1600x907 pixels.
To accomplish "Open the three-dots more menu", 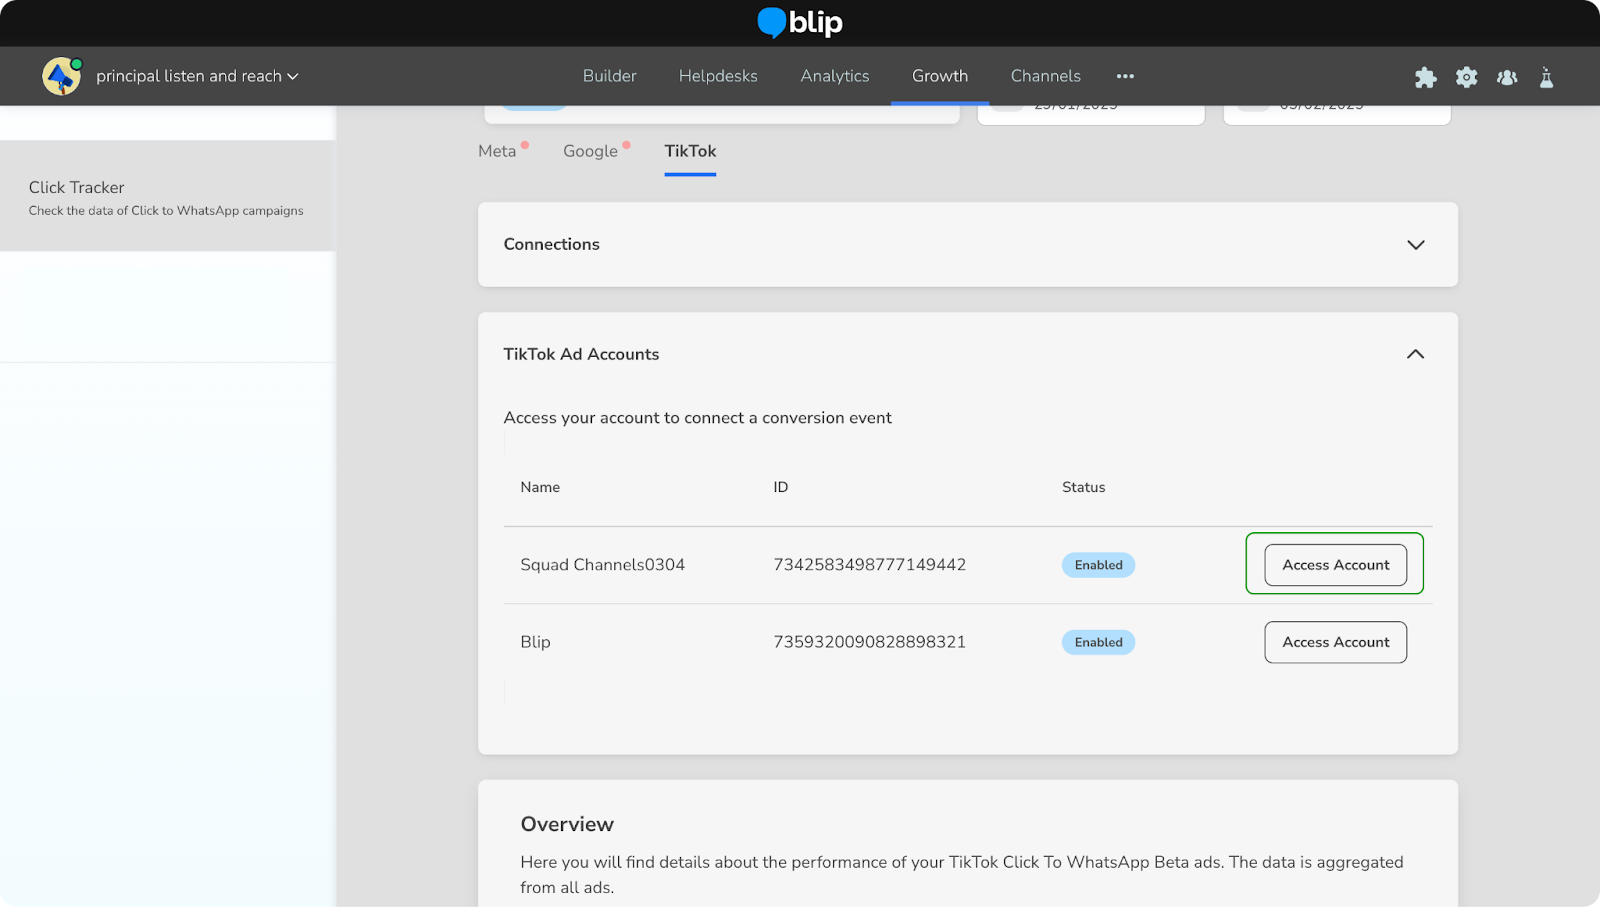I will tap(1125, 76).
